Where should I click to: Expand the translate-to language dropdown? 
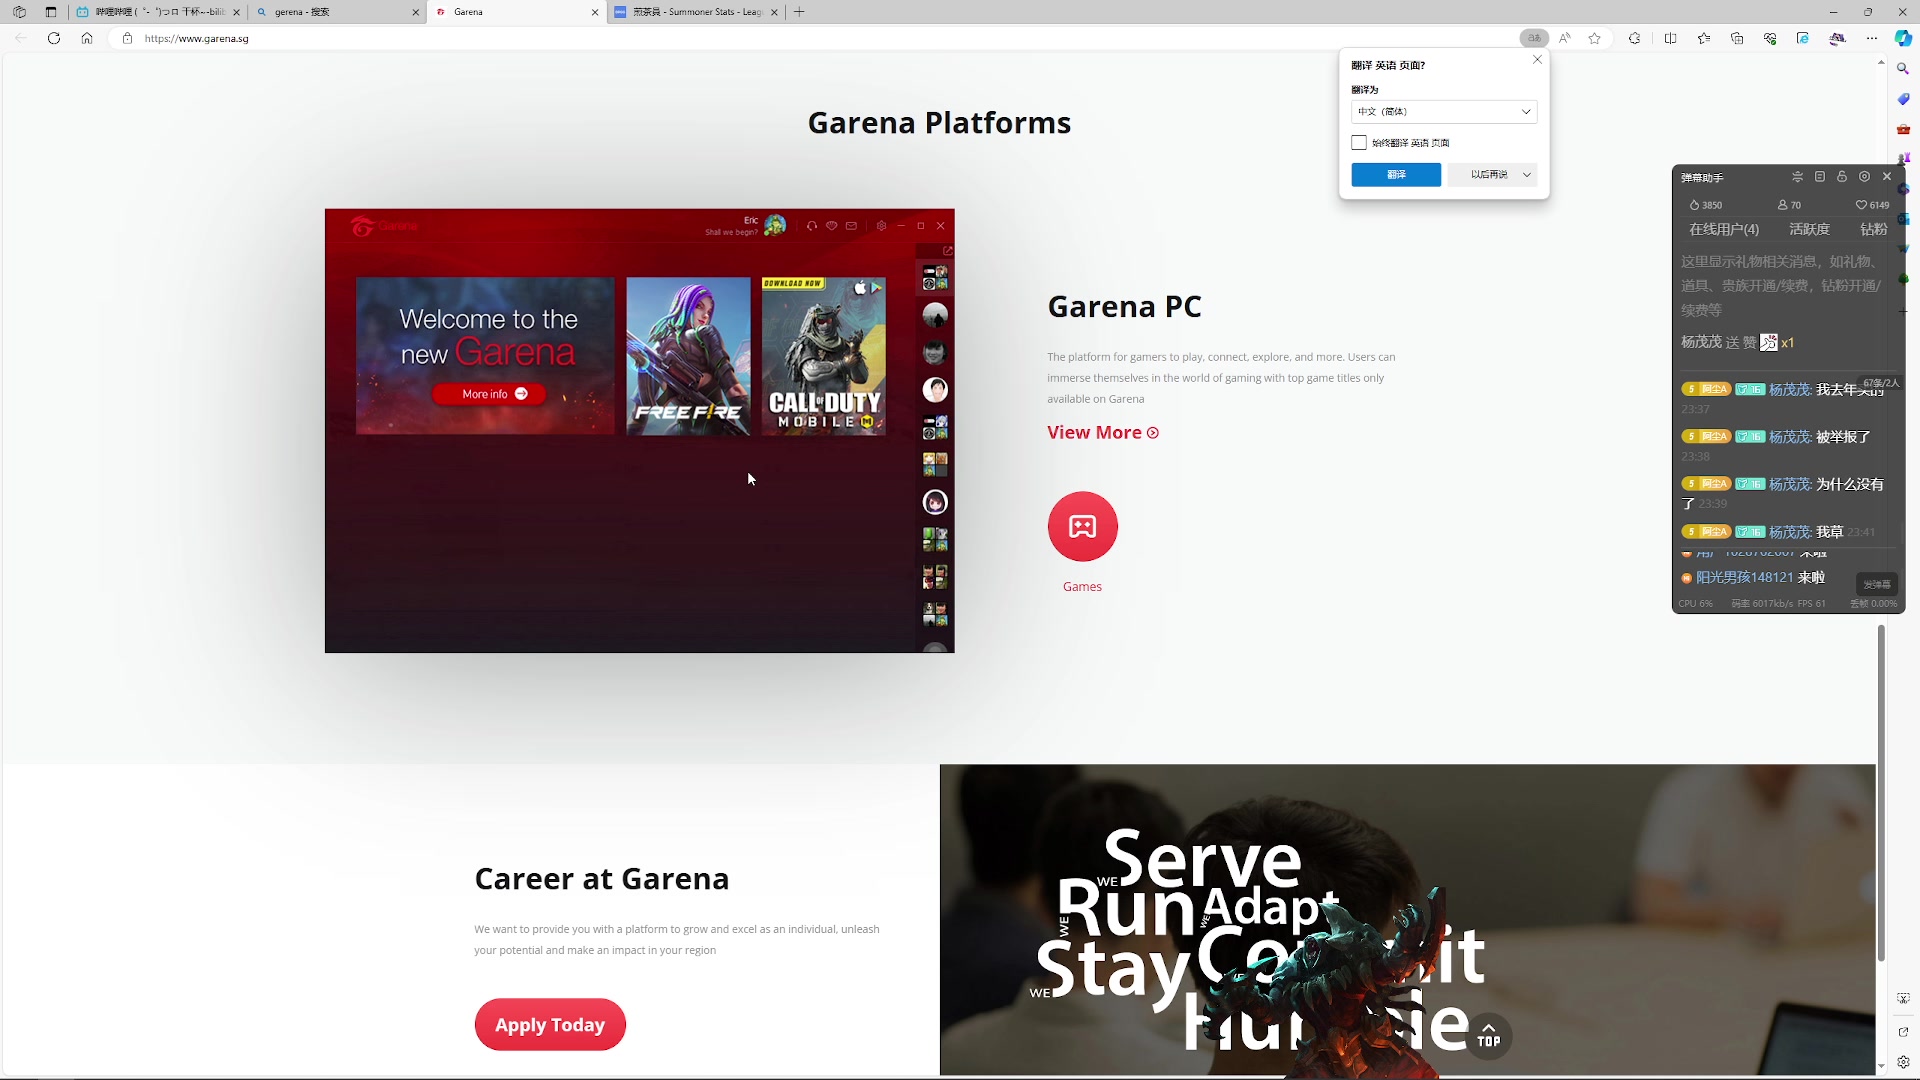coord(1443,111)
